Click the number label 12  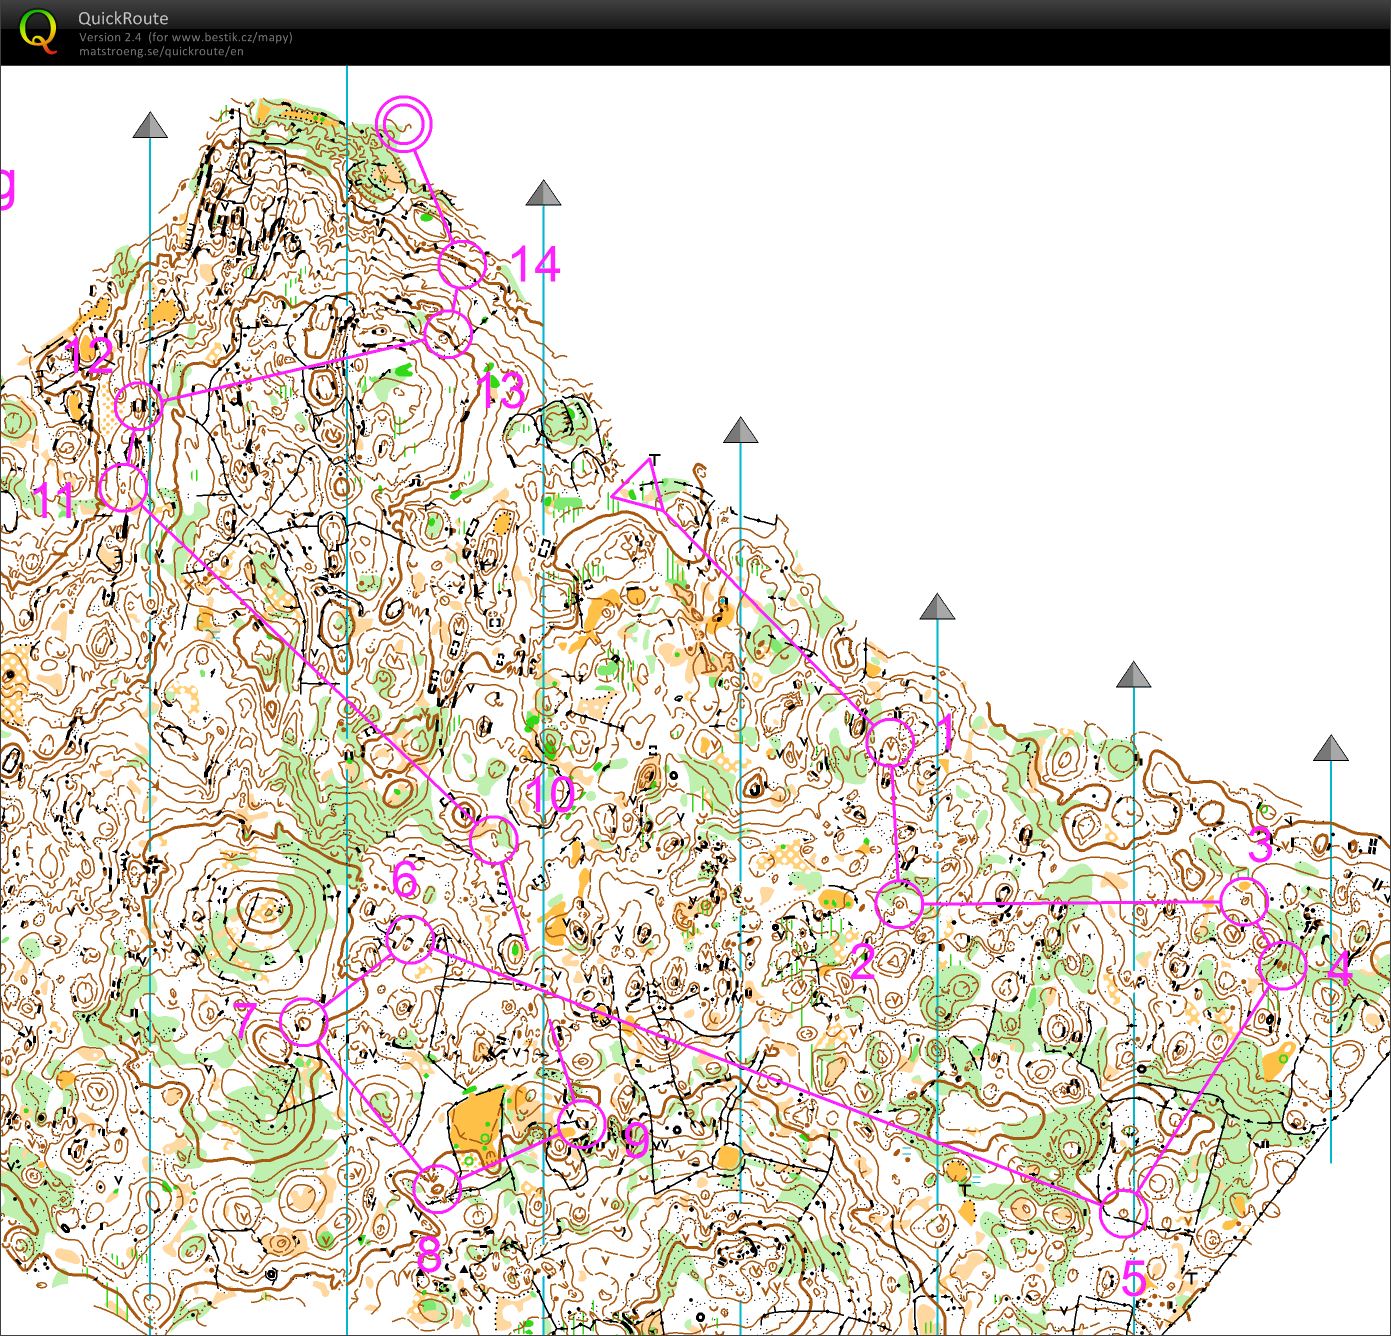click(x=90, y=357)
